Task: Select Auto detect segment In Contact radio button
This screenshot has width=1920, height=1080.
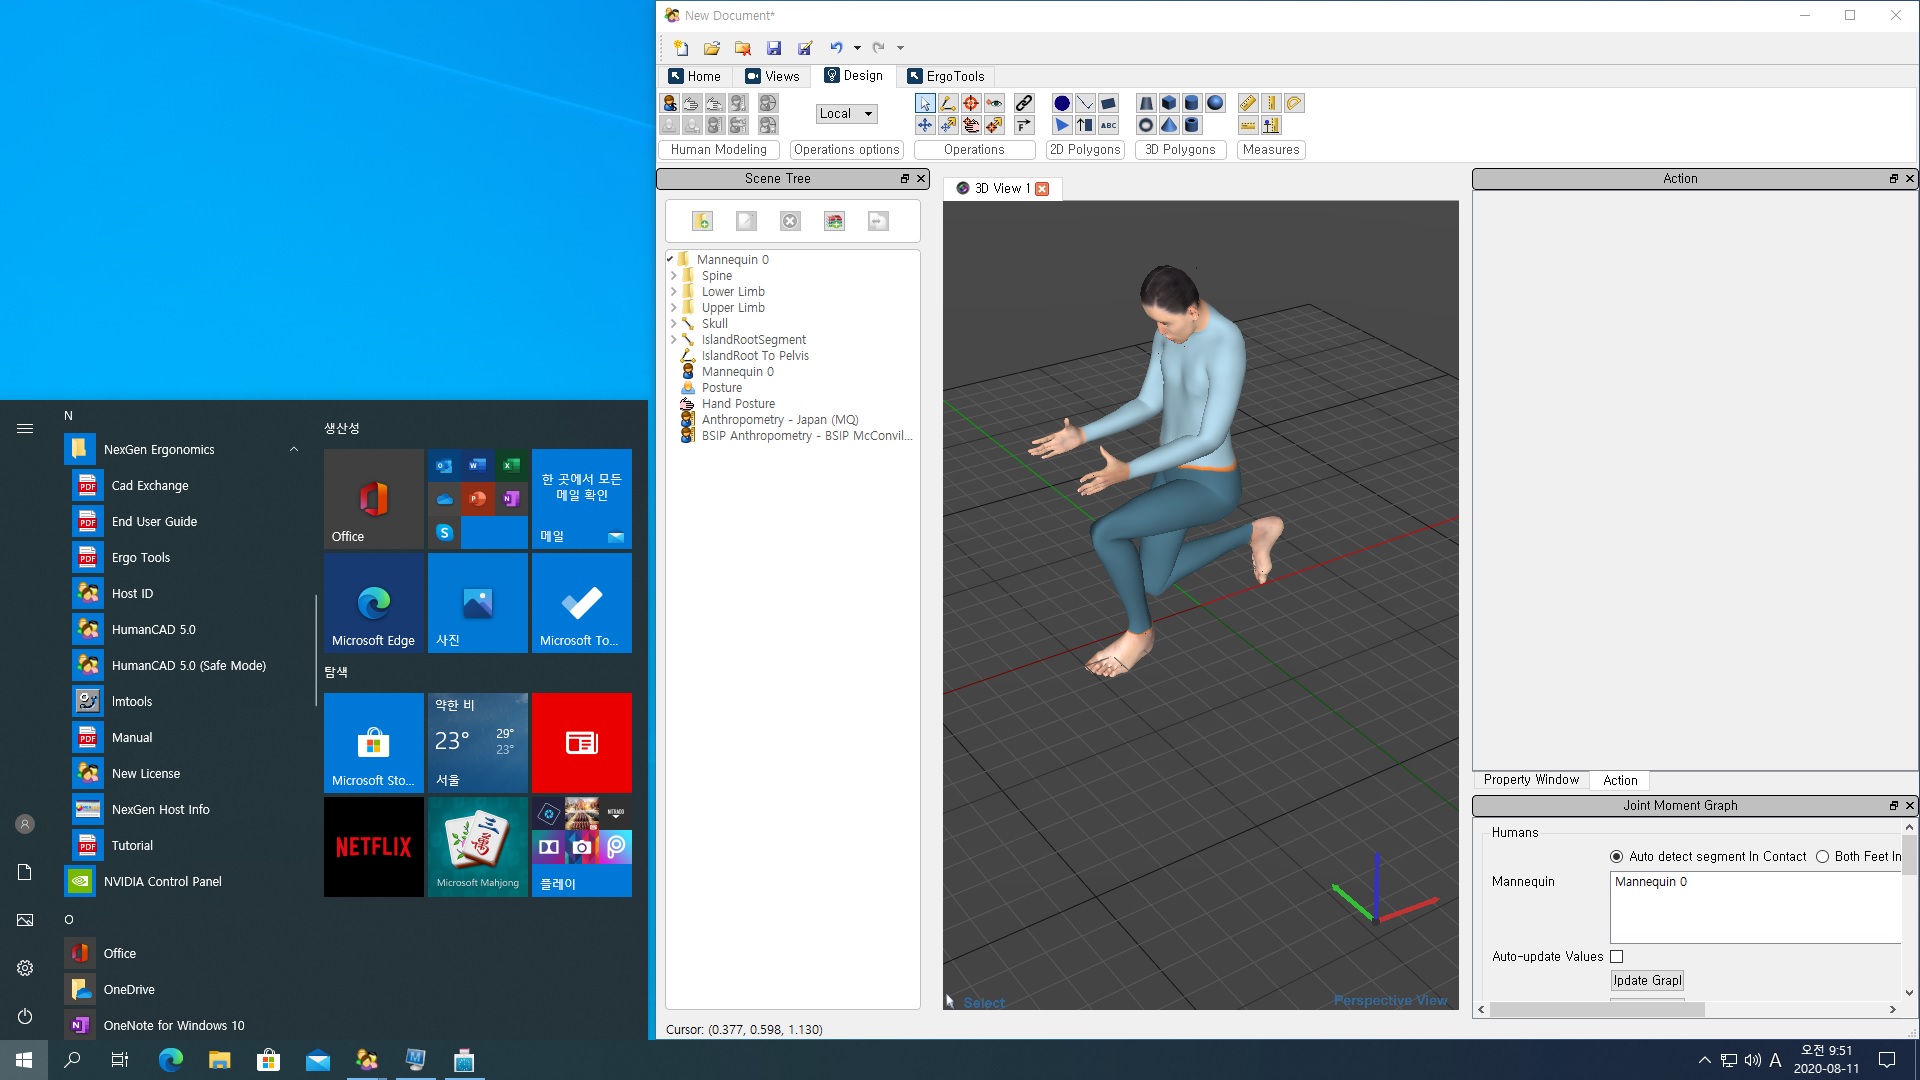Action: [1617, 856]
